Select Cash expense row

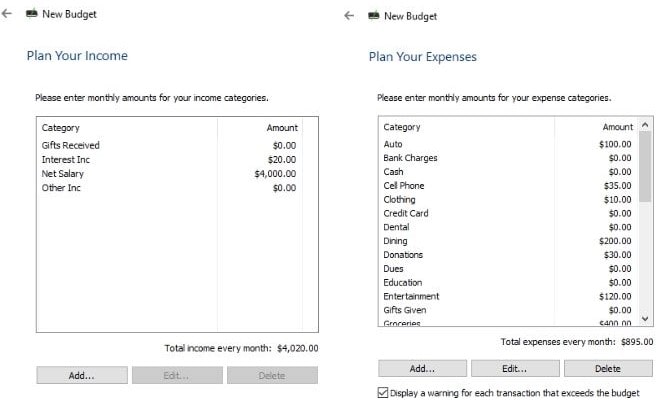click(x=507, y=172)
